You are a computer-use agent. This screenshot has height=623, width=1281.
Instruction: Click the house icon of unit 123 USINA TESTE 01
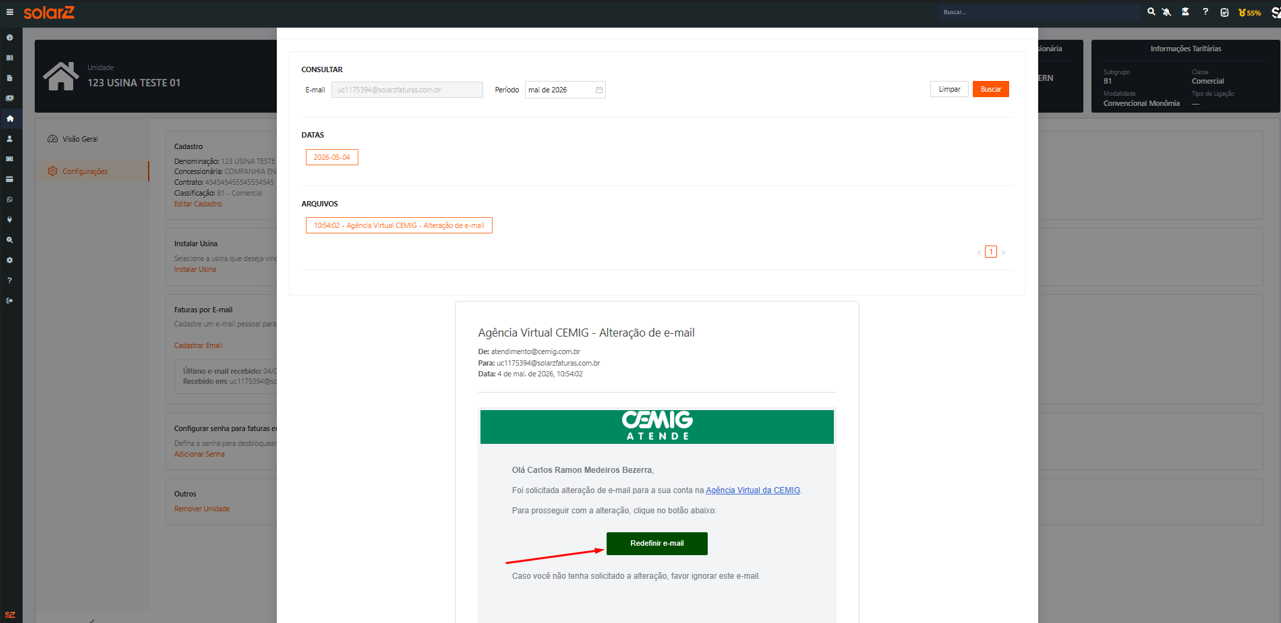pos(61,76)
